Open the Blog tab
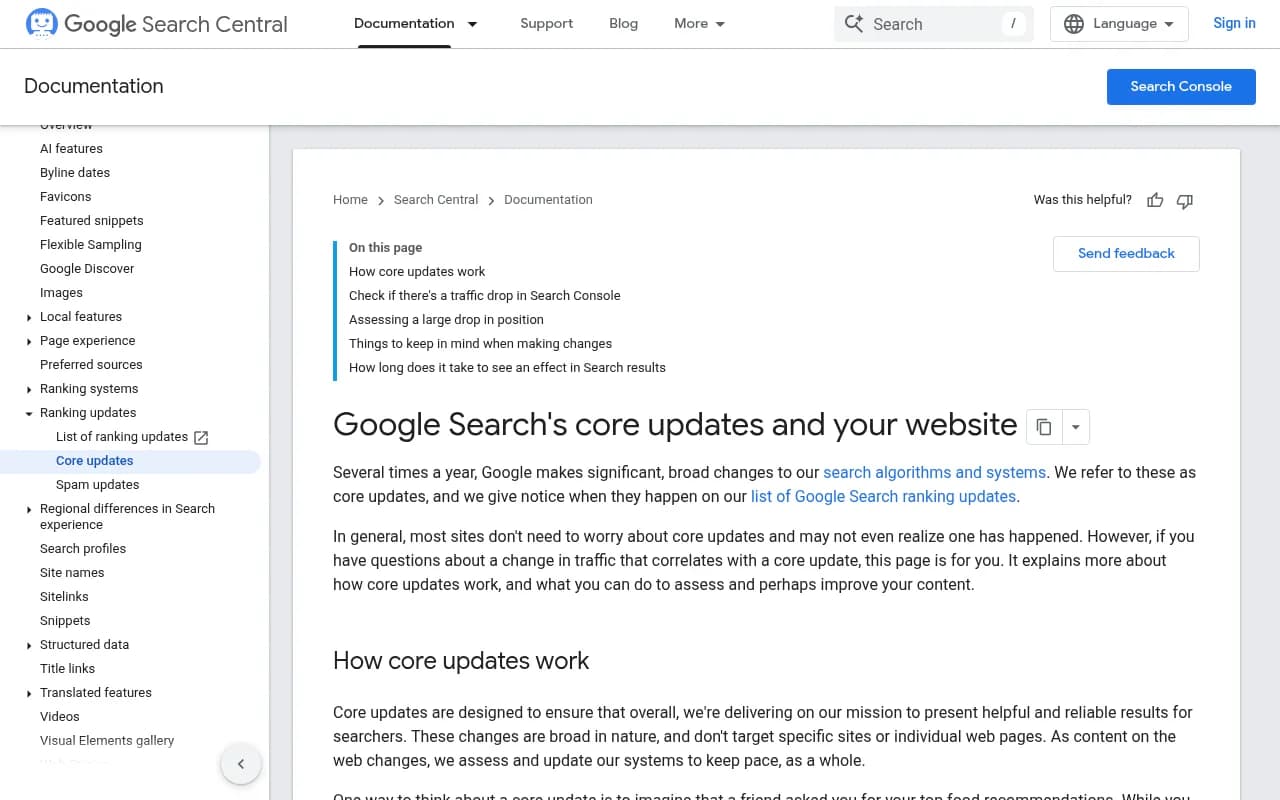 [x=623, y=24]
